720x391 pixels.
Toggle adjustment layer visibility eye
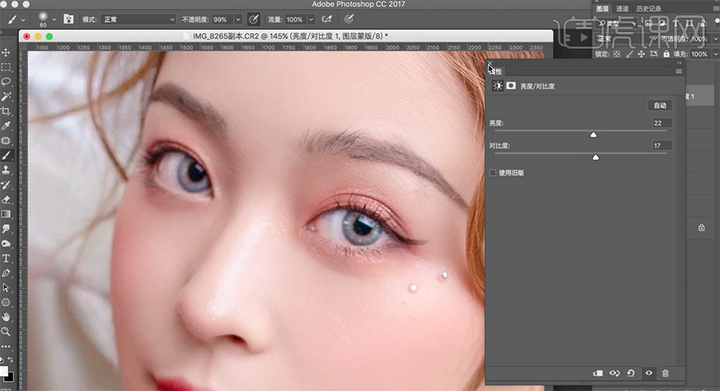(x=649, y=373)
